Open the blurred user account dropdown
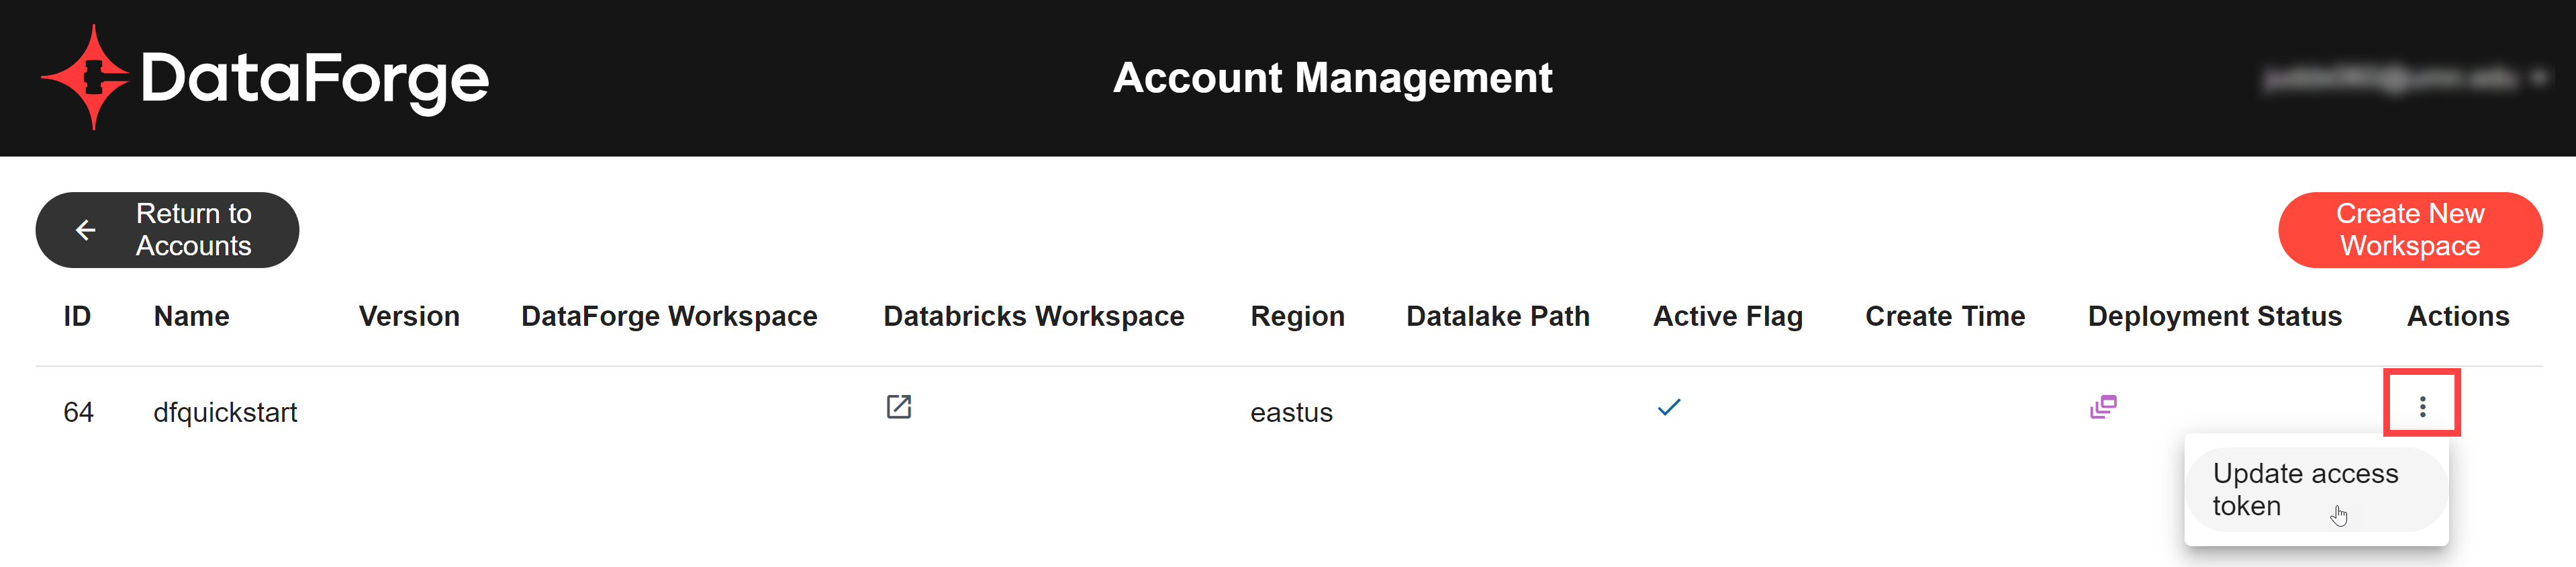The width and height of the screenshot is (2576, 567). pos(2406,78)
